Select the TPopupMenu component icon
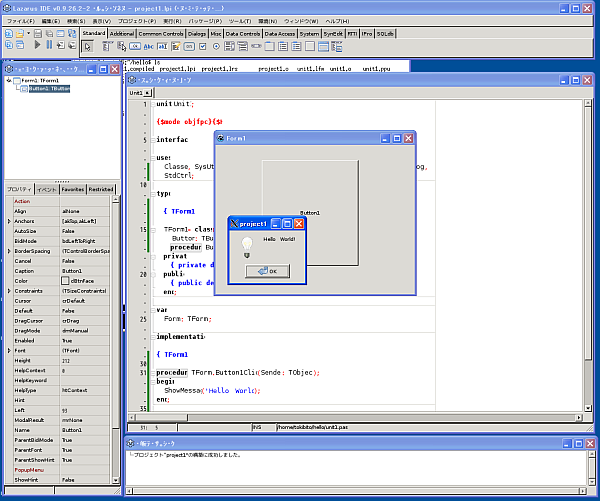Viewport: 600px width, 501px height. (121, 47)
